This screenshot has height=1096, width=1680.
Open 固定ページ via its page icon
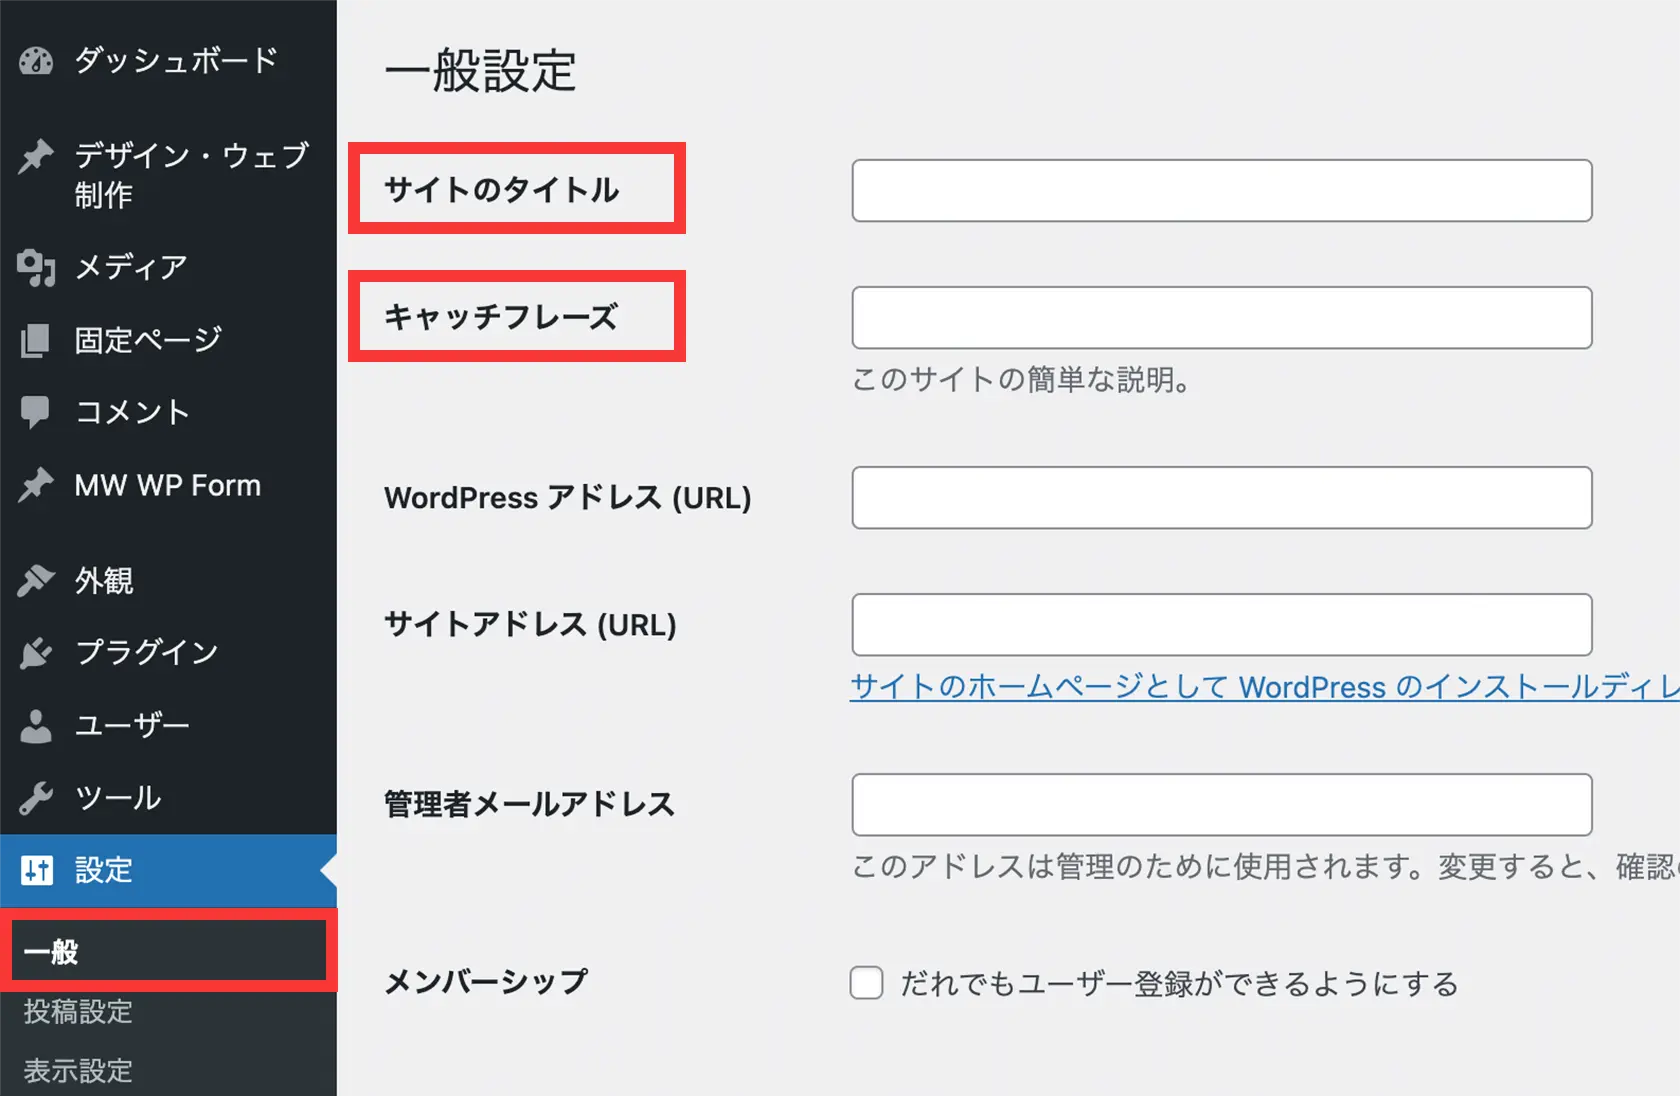point(35,340)
